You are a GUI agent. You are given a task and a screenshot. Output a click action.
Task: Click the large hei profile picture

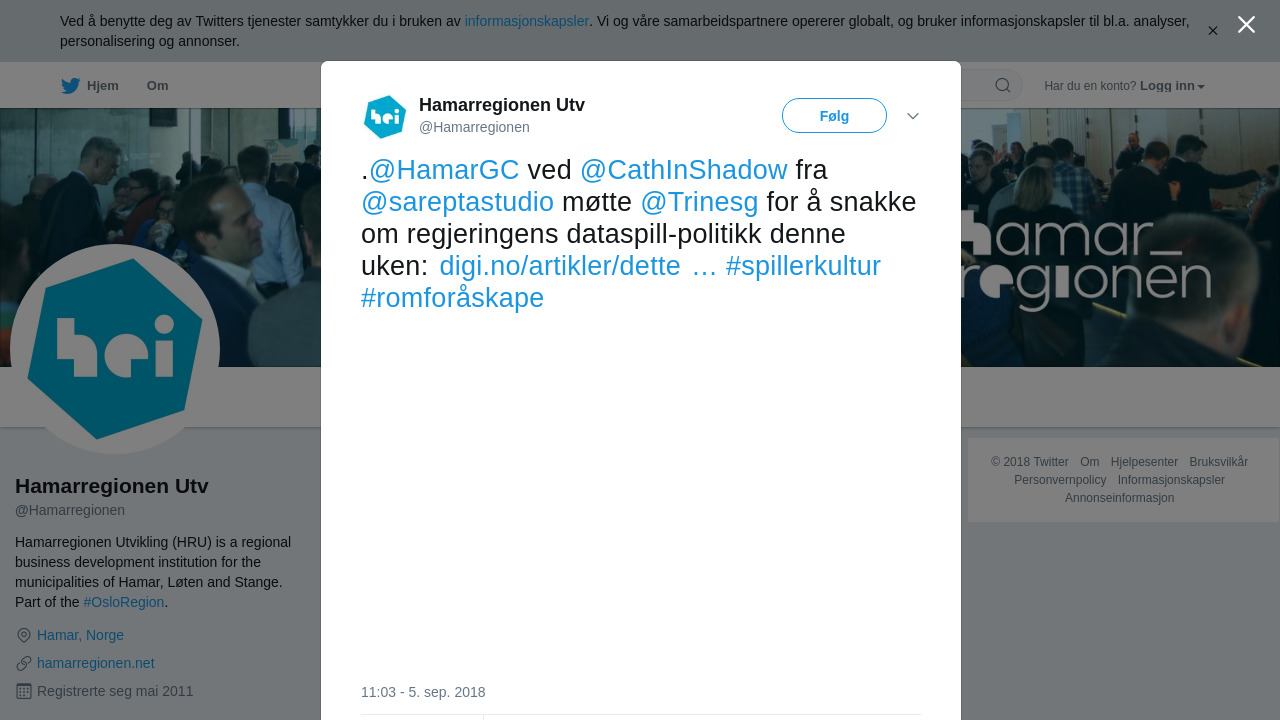point(115,349)
